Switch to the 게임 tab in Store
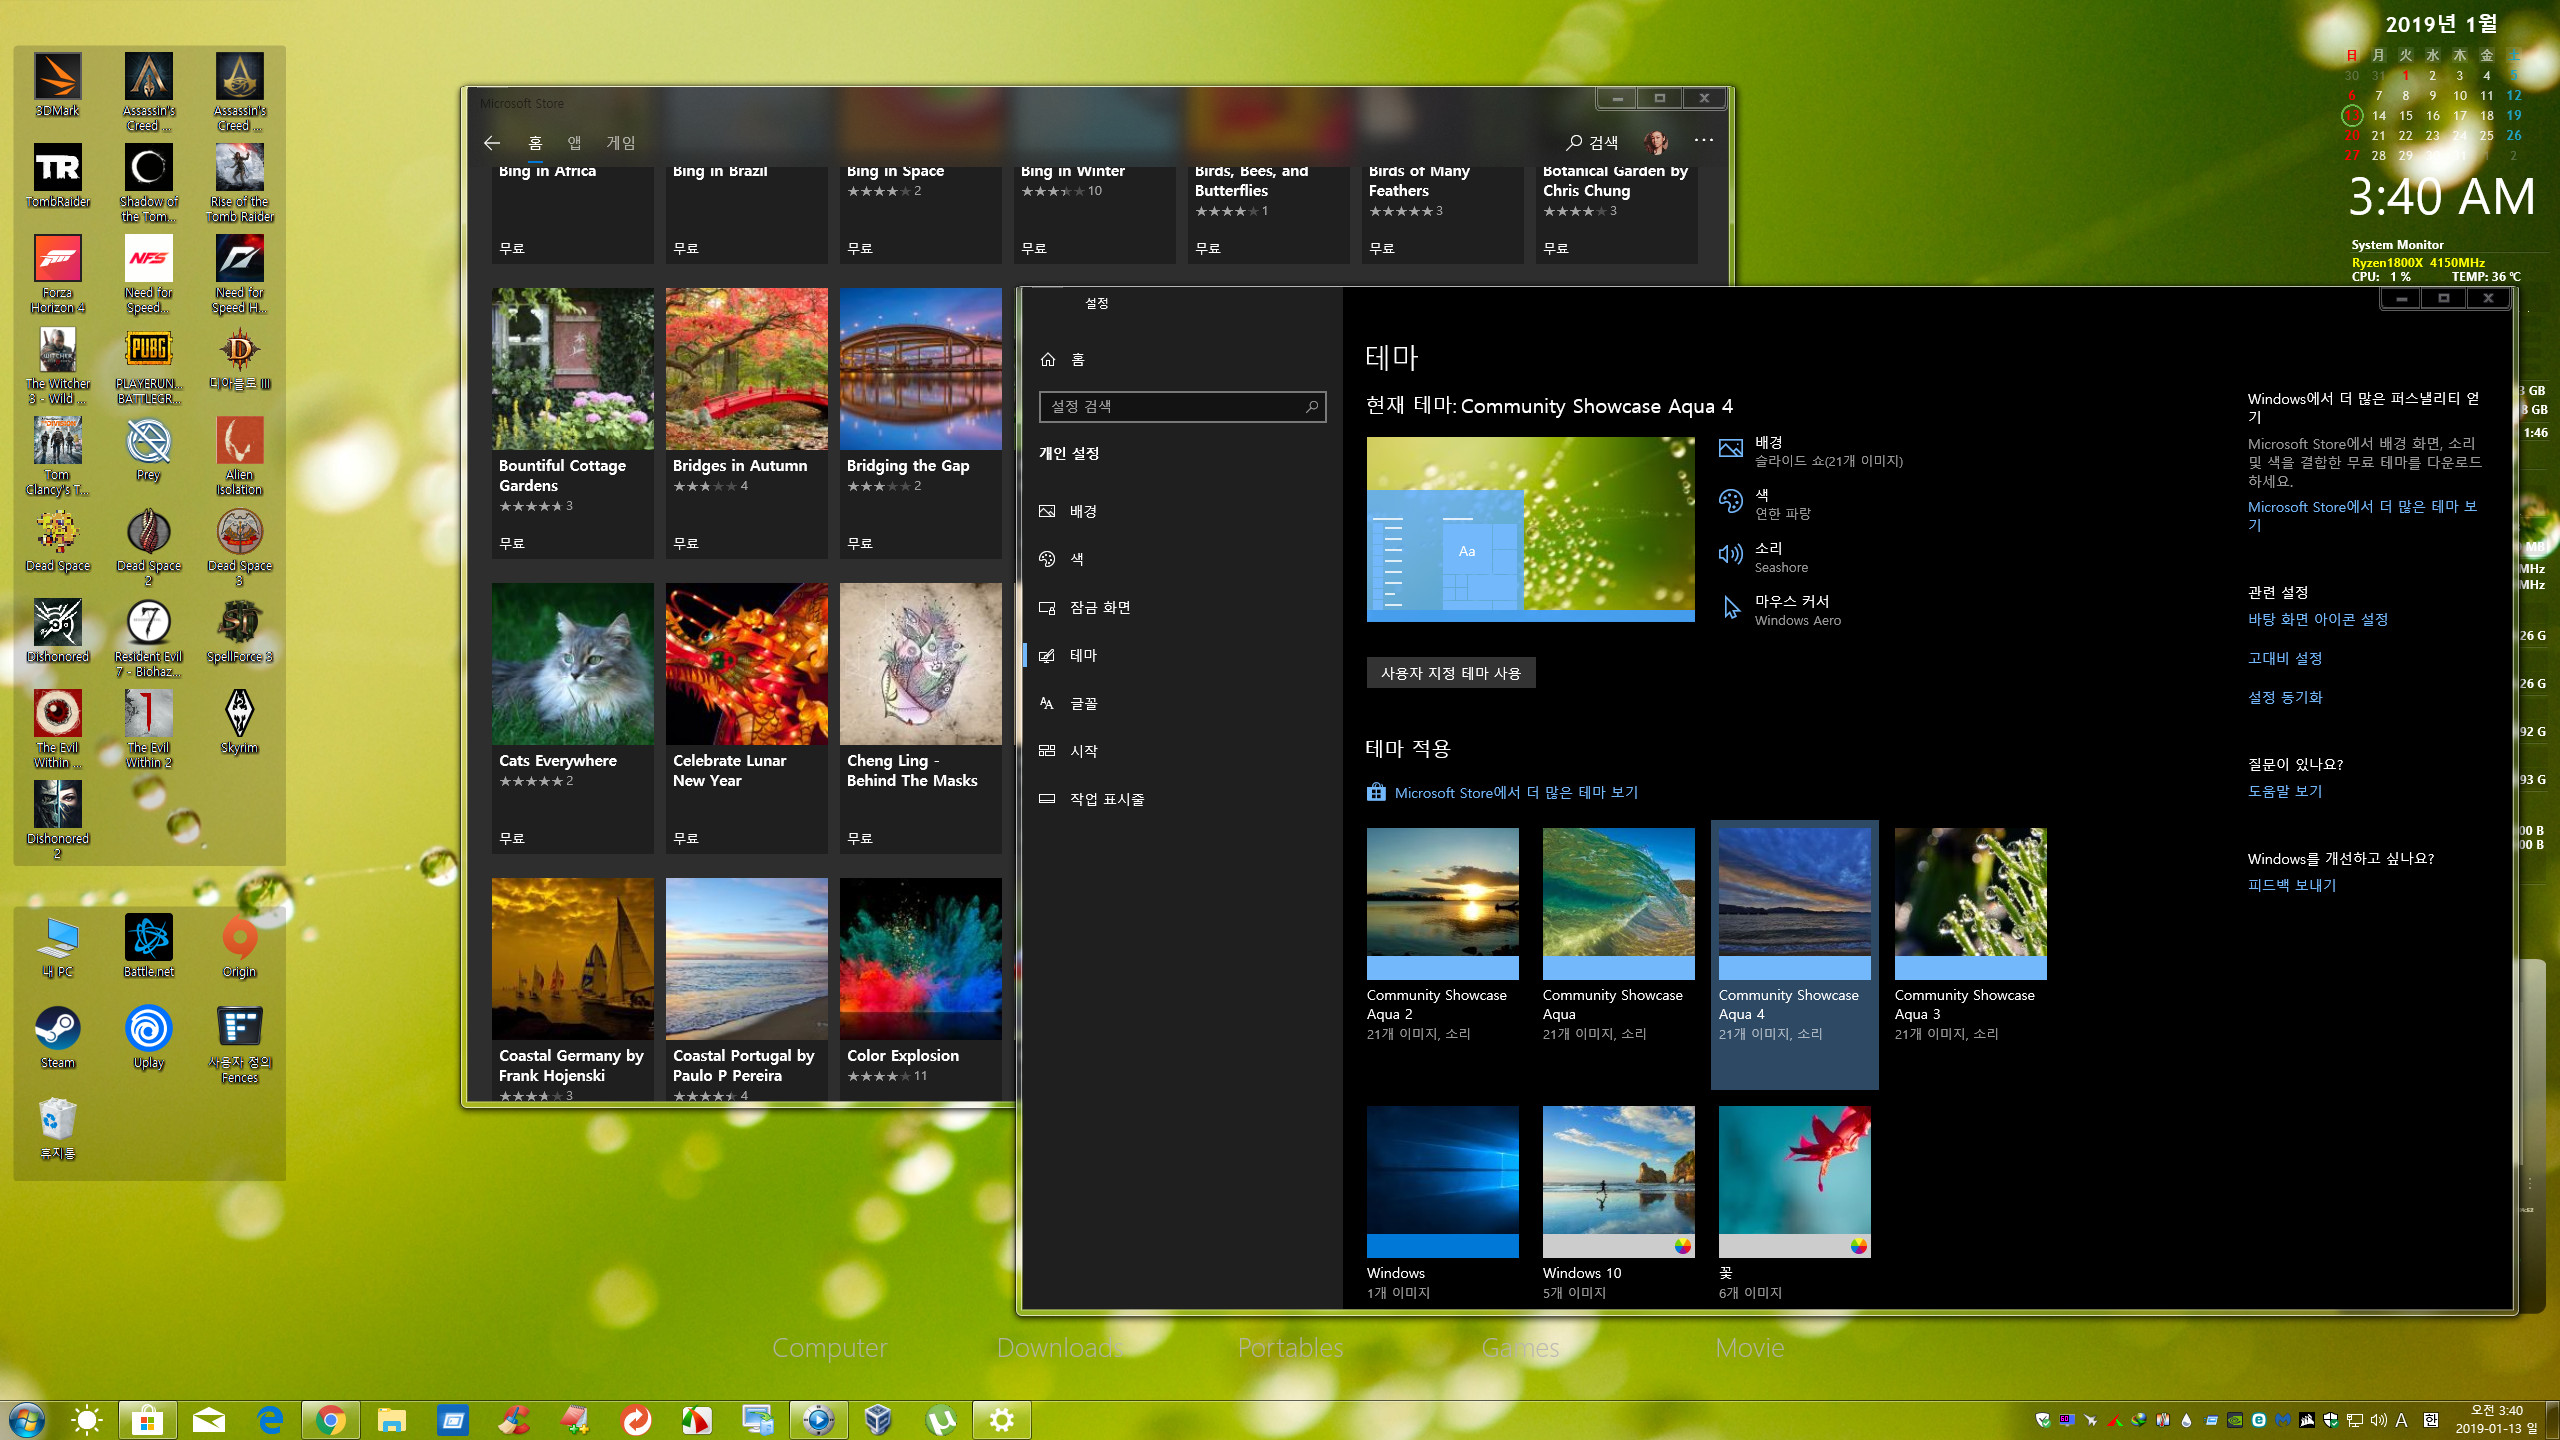This screenshot has height=1440, width=2560. point(620,143)
